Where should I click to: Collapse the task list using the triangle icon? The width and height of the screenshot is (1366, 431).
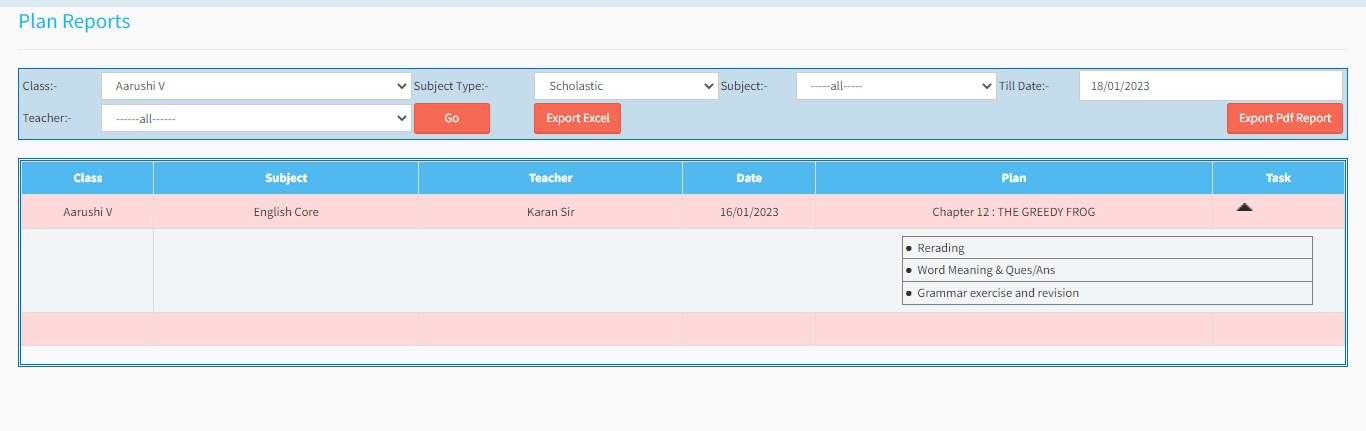pyautogui.click(x=1244, y=207)
